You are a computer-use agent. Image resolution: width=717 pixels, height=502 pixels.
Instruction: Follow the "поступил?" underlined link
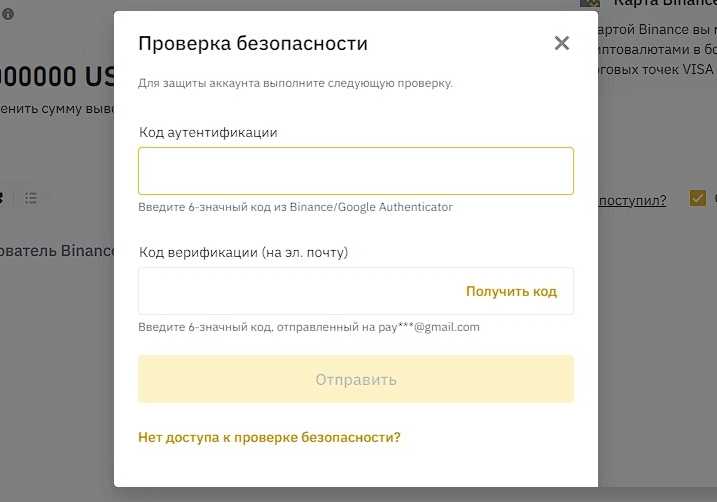pos(632,200)
